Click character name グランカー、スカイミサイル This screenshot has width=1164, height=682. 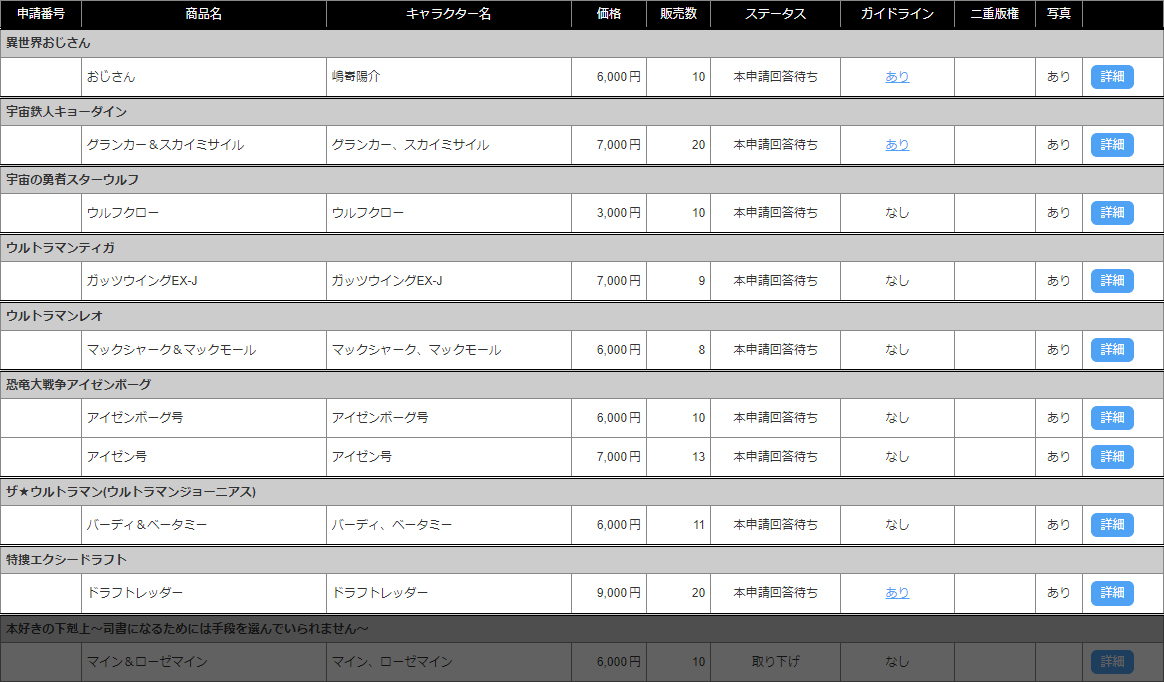pos(410,145)
